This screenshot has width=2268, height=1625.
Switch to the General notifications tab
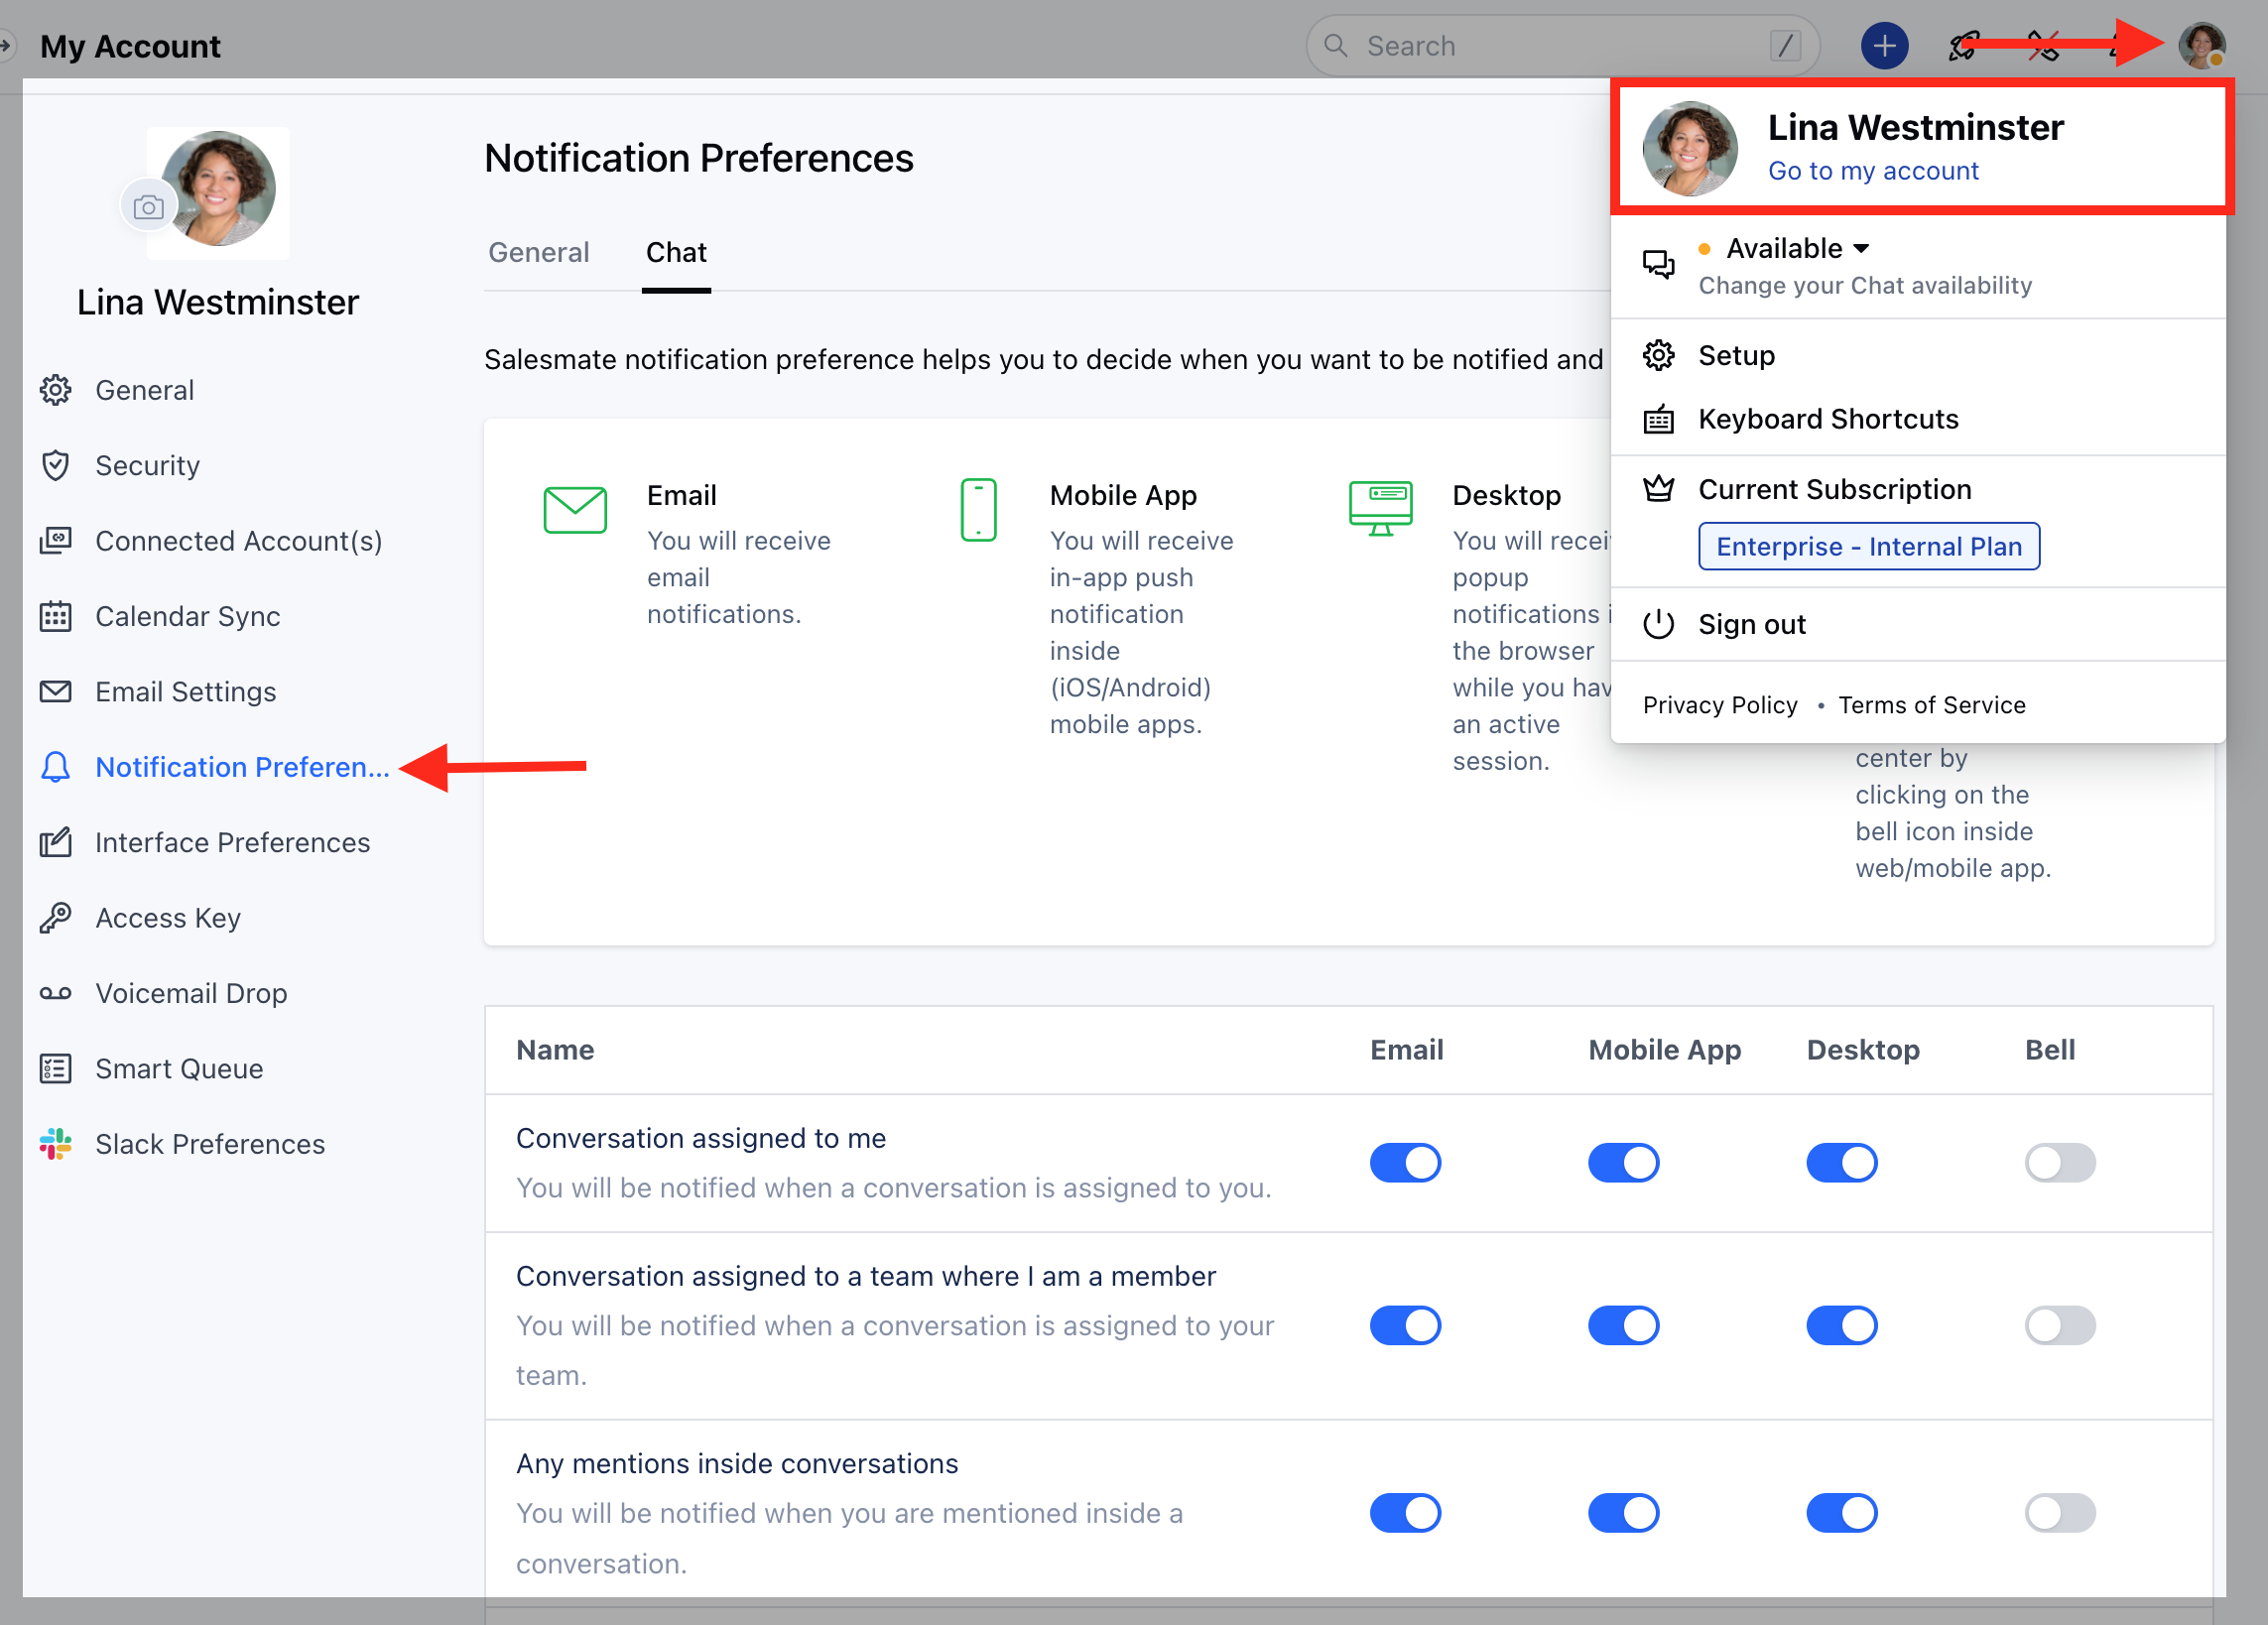[x=539, y=252]
